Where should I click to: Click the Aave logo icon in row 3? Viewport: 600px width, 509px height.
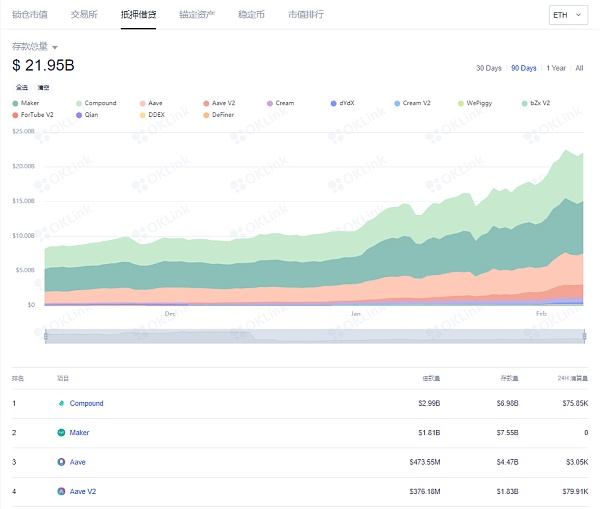(61, 462)
